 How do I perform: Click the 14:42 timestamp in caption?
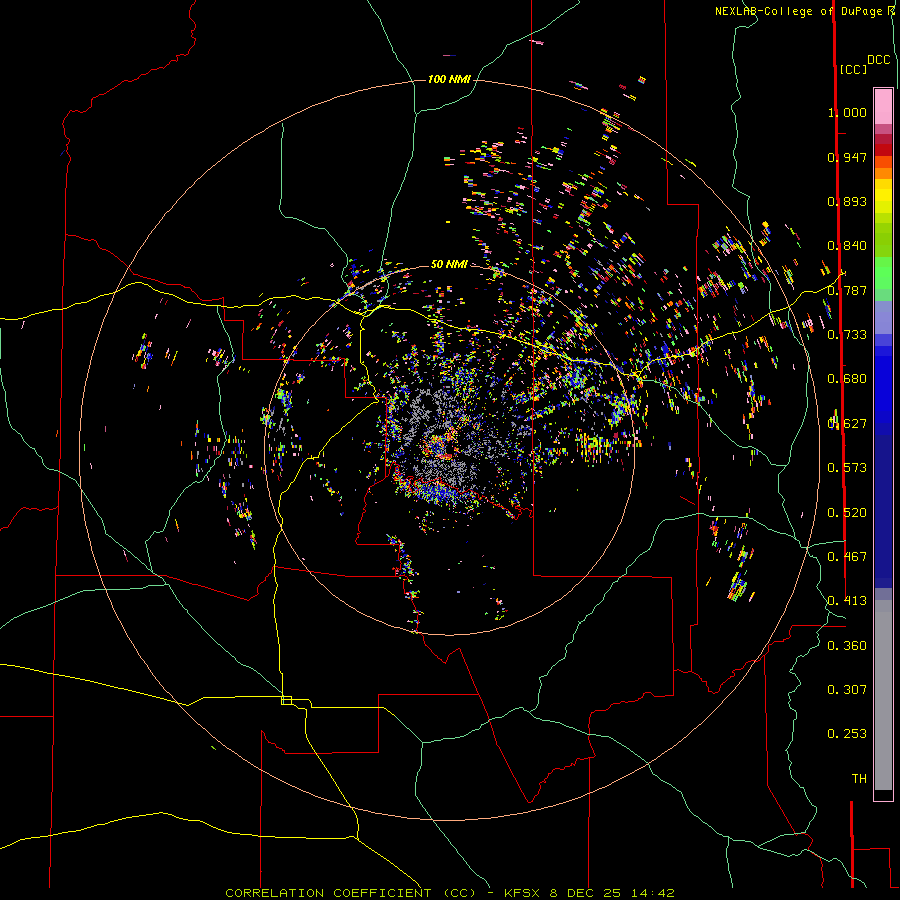click(653, 893)
